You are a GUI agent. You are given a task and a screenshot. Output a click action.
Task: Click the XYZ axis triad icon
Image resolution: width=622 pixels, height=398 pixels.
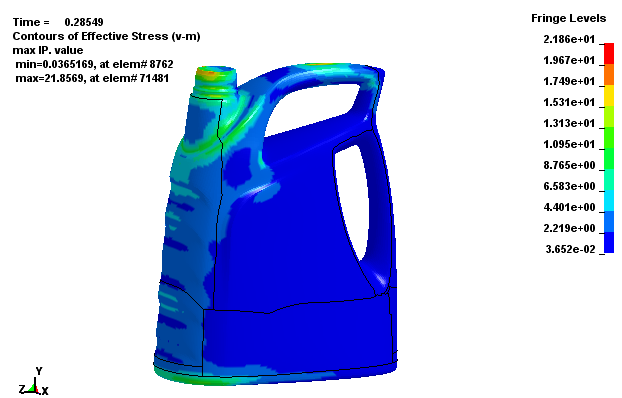[34, 383]
